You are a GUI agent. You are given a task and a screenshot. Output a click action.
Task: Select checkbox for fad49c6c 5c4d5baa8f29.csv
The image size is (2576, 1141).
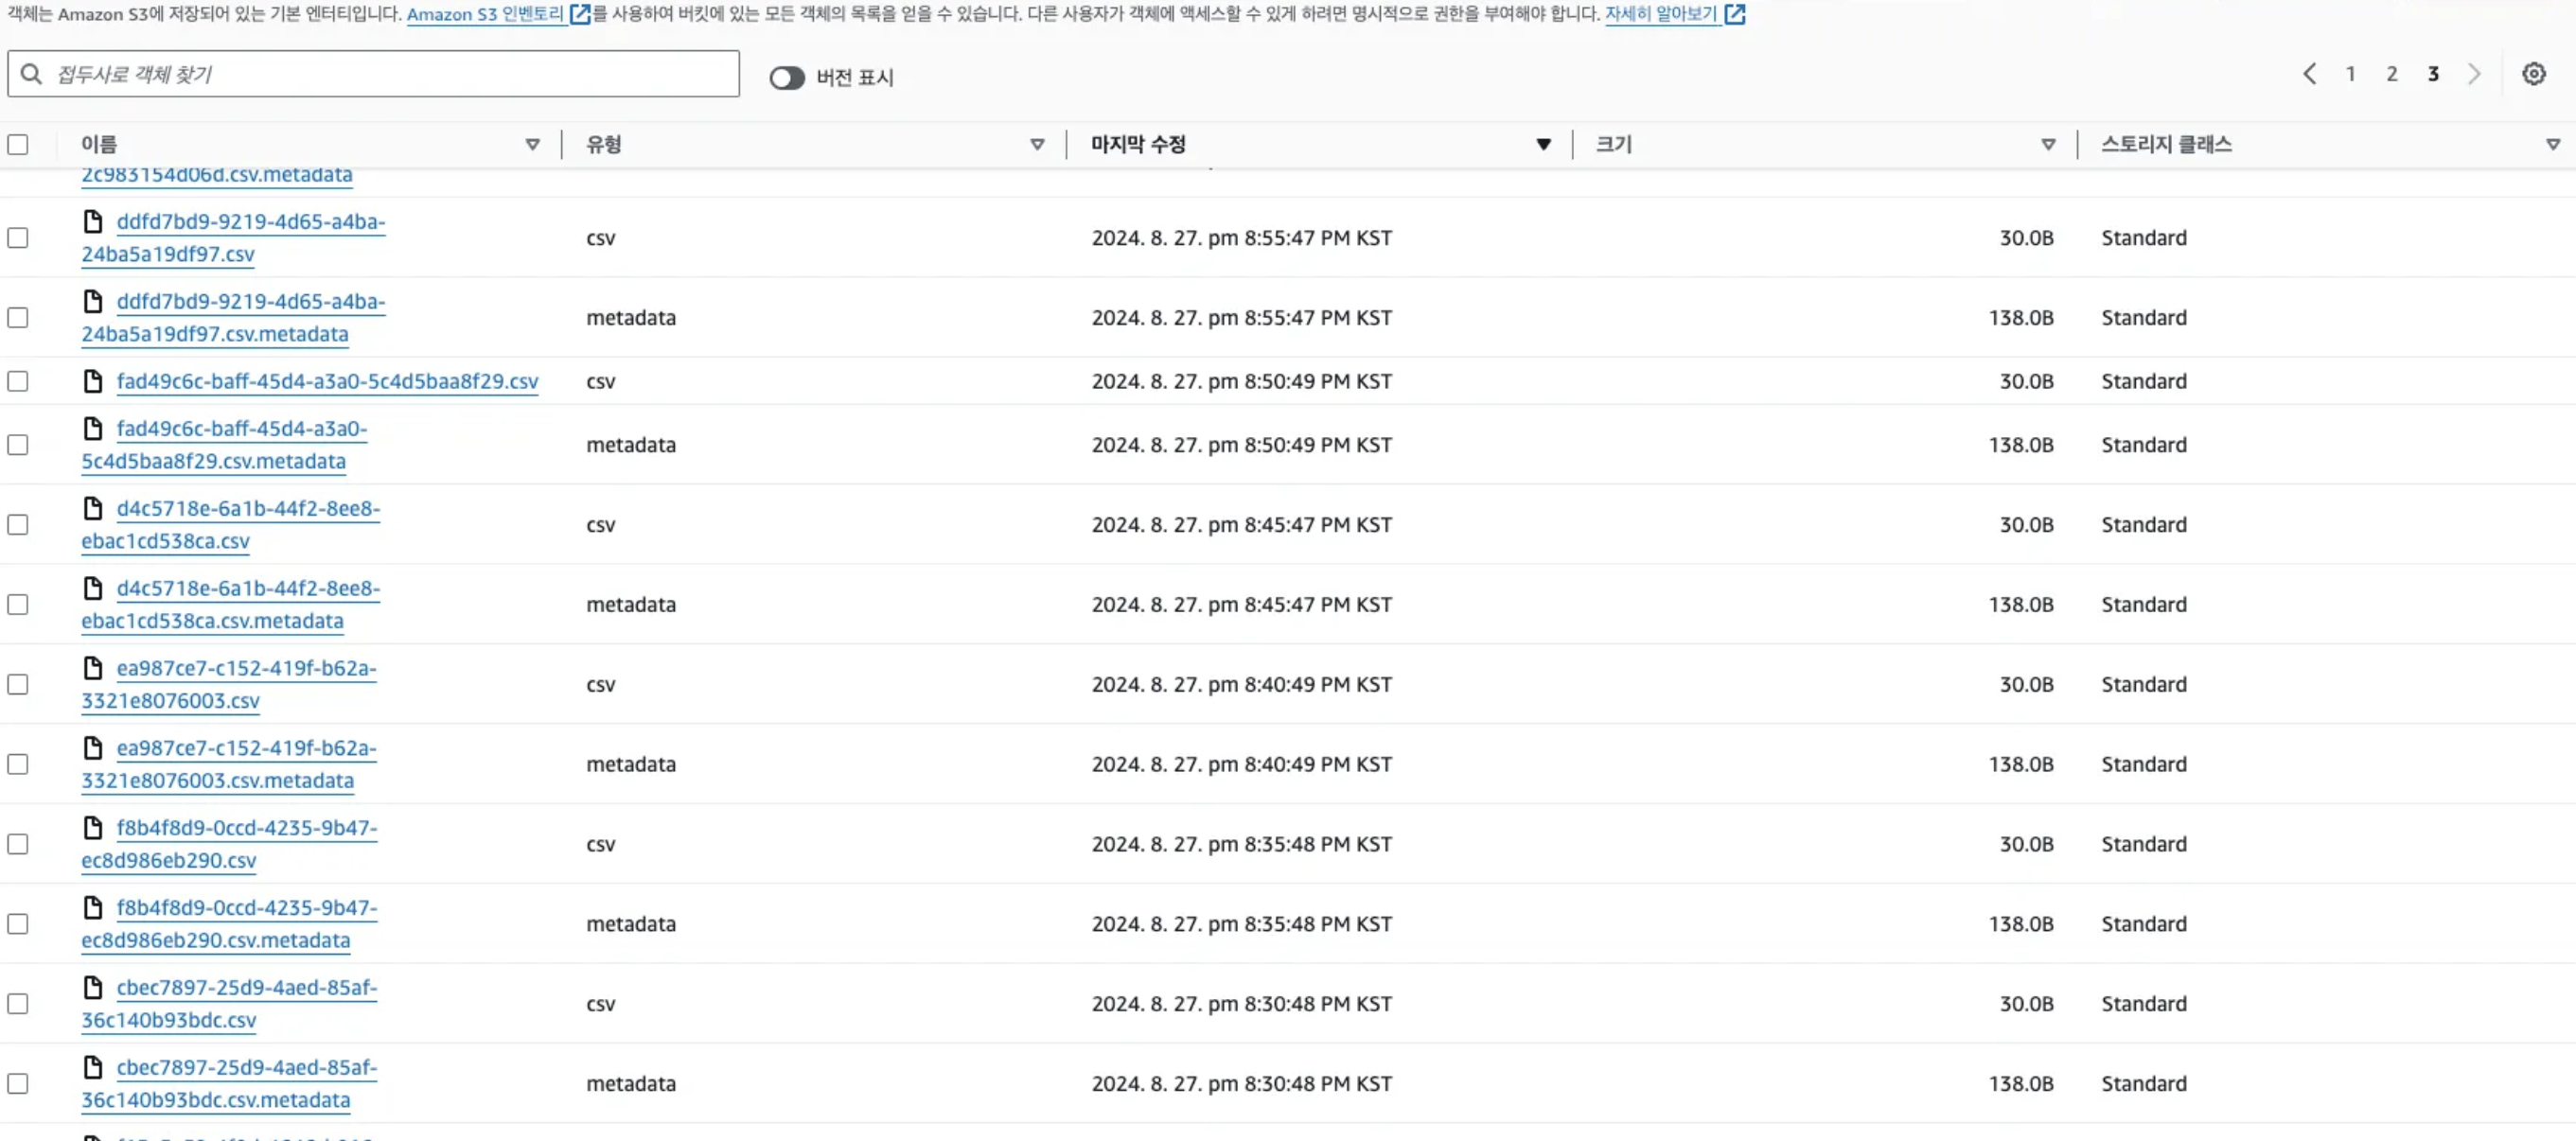(x=18, y=381)
